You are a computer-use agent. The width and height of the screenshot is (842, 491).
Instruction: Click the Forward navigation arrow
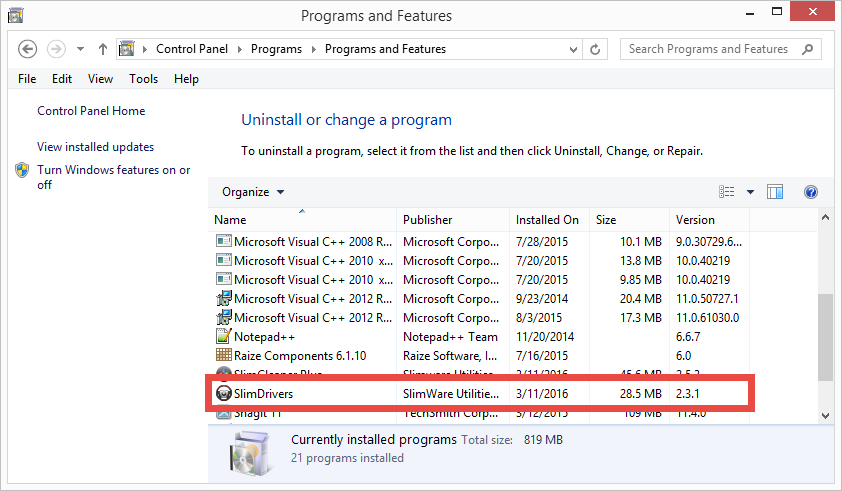(56, 49)
